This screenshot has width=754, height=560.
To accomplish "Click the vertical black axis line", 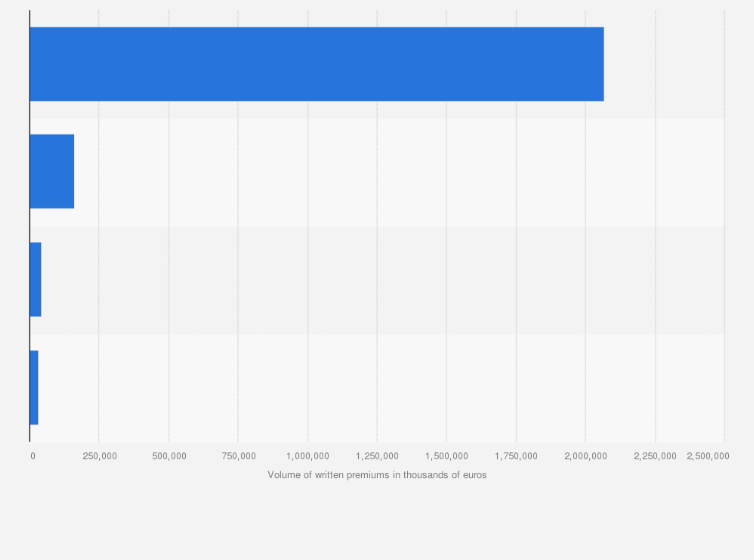I will [29, 226].
